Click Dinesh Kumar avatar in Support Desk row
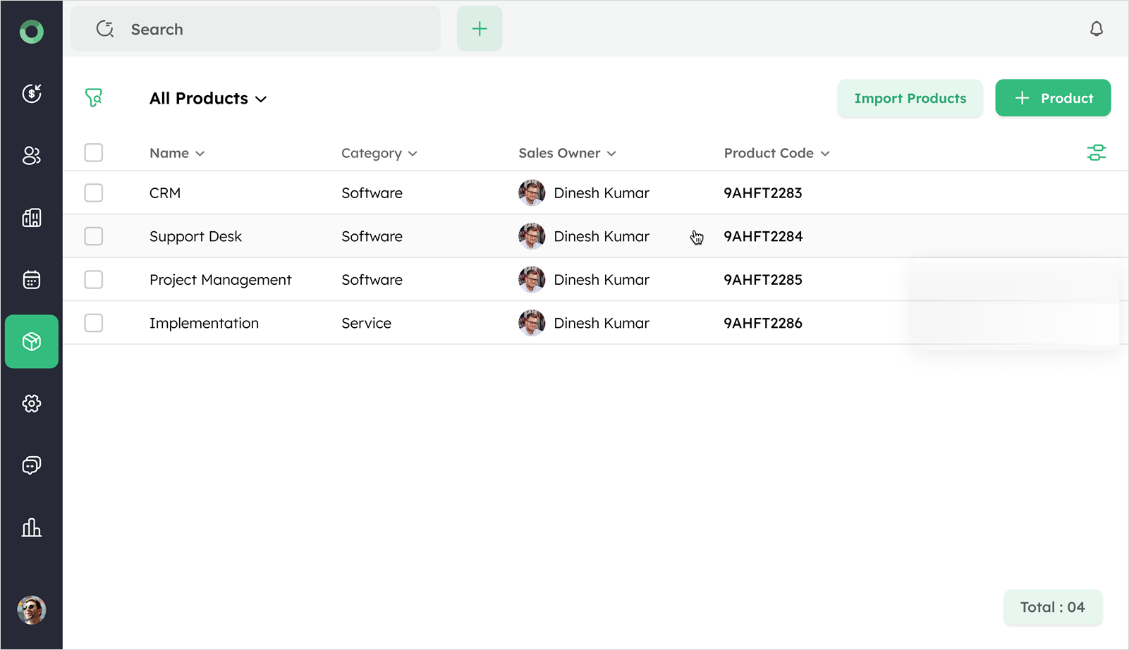Viewport: 1129px width, 650px height. [531, 236]
